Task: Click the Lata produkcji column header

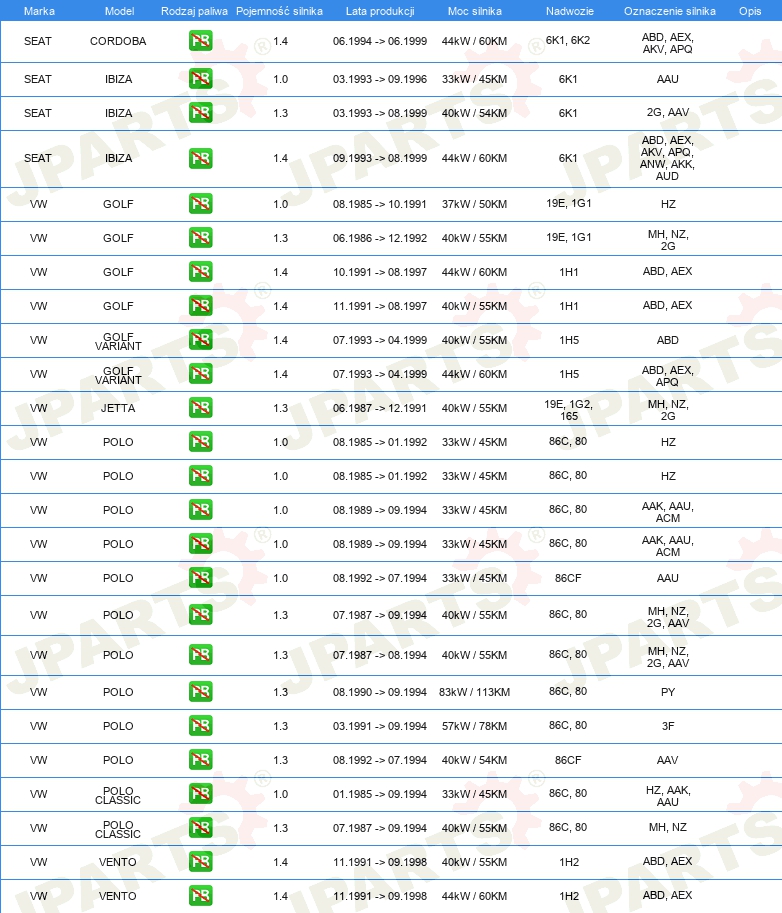Action: pyautogui.click(x=380, y=11)
